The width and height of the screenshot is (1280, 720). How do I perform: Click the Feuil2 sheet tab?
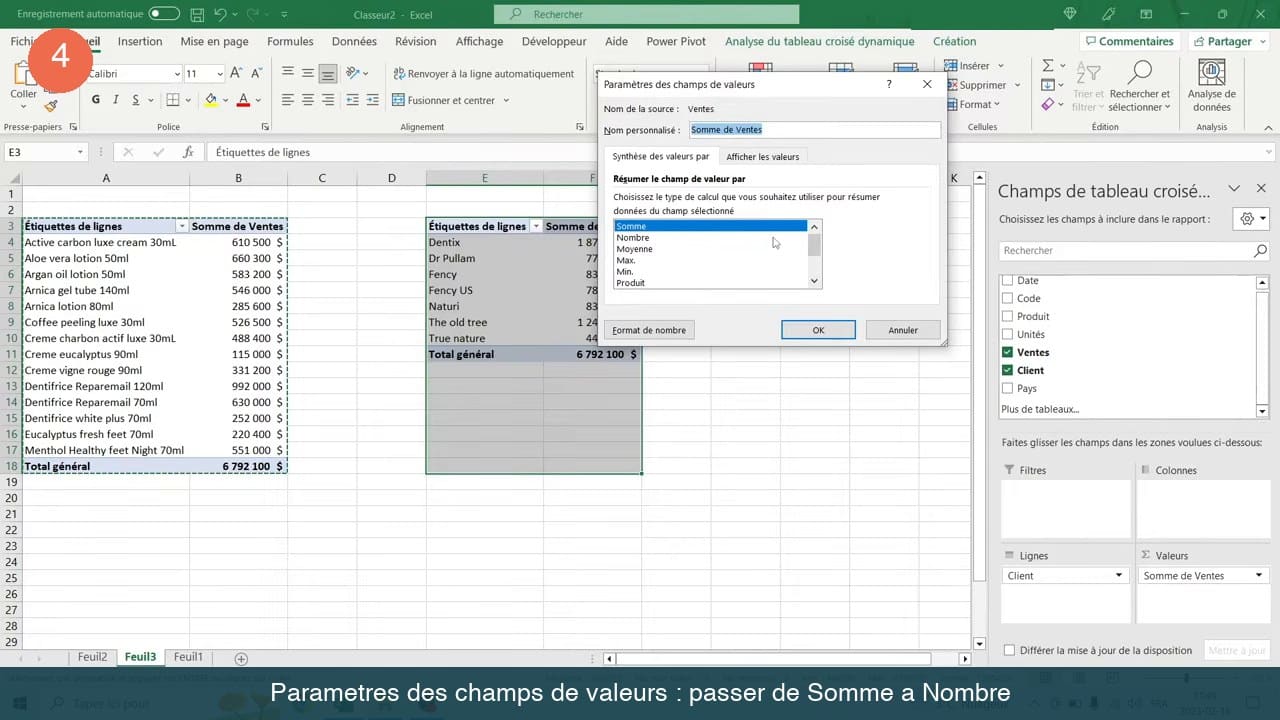pyautogui.click(x=92, y=658)
